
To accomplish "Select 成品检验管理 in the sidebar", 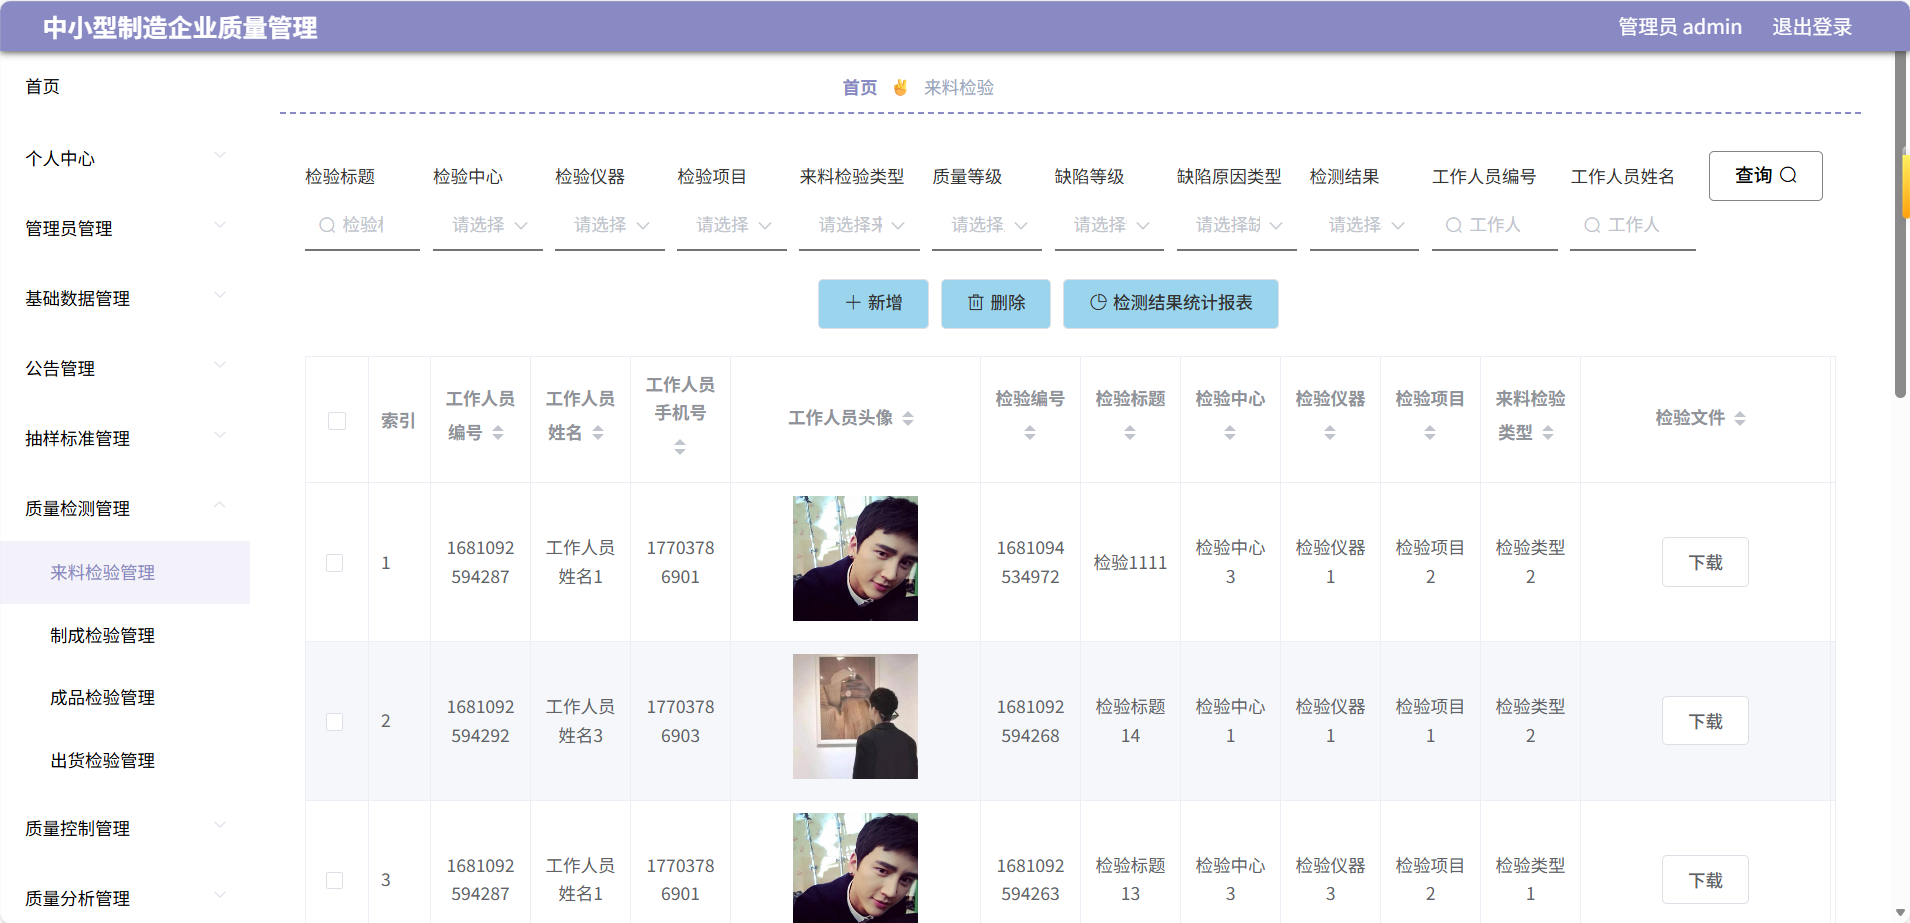I will click(125, 697).
